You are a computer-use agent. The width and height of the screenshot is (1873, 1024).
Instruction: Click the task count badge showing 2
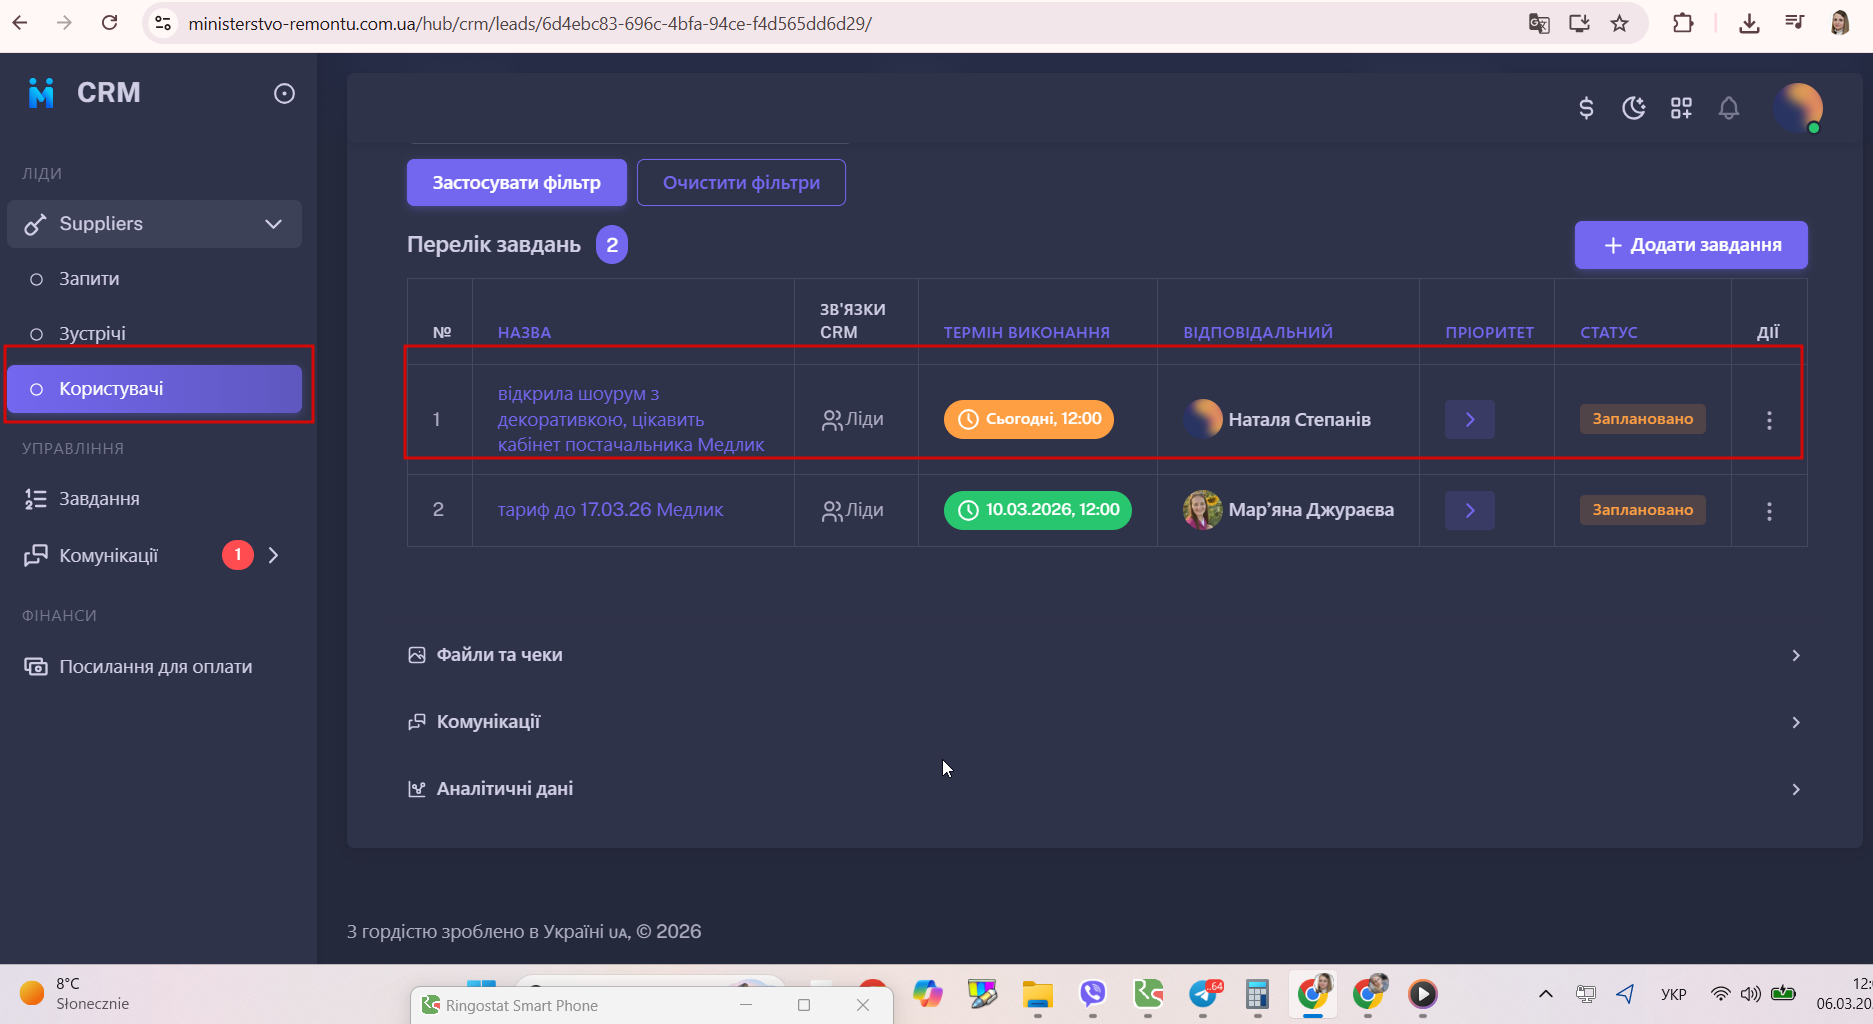(x=612, y=245)
